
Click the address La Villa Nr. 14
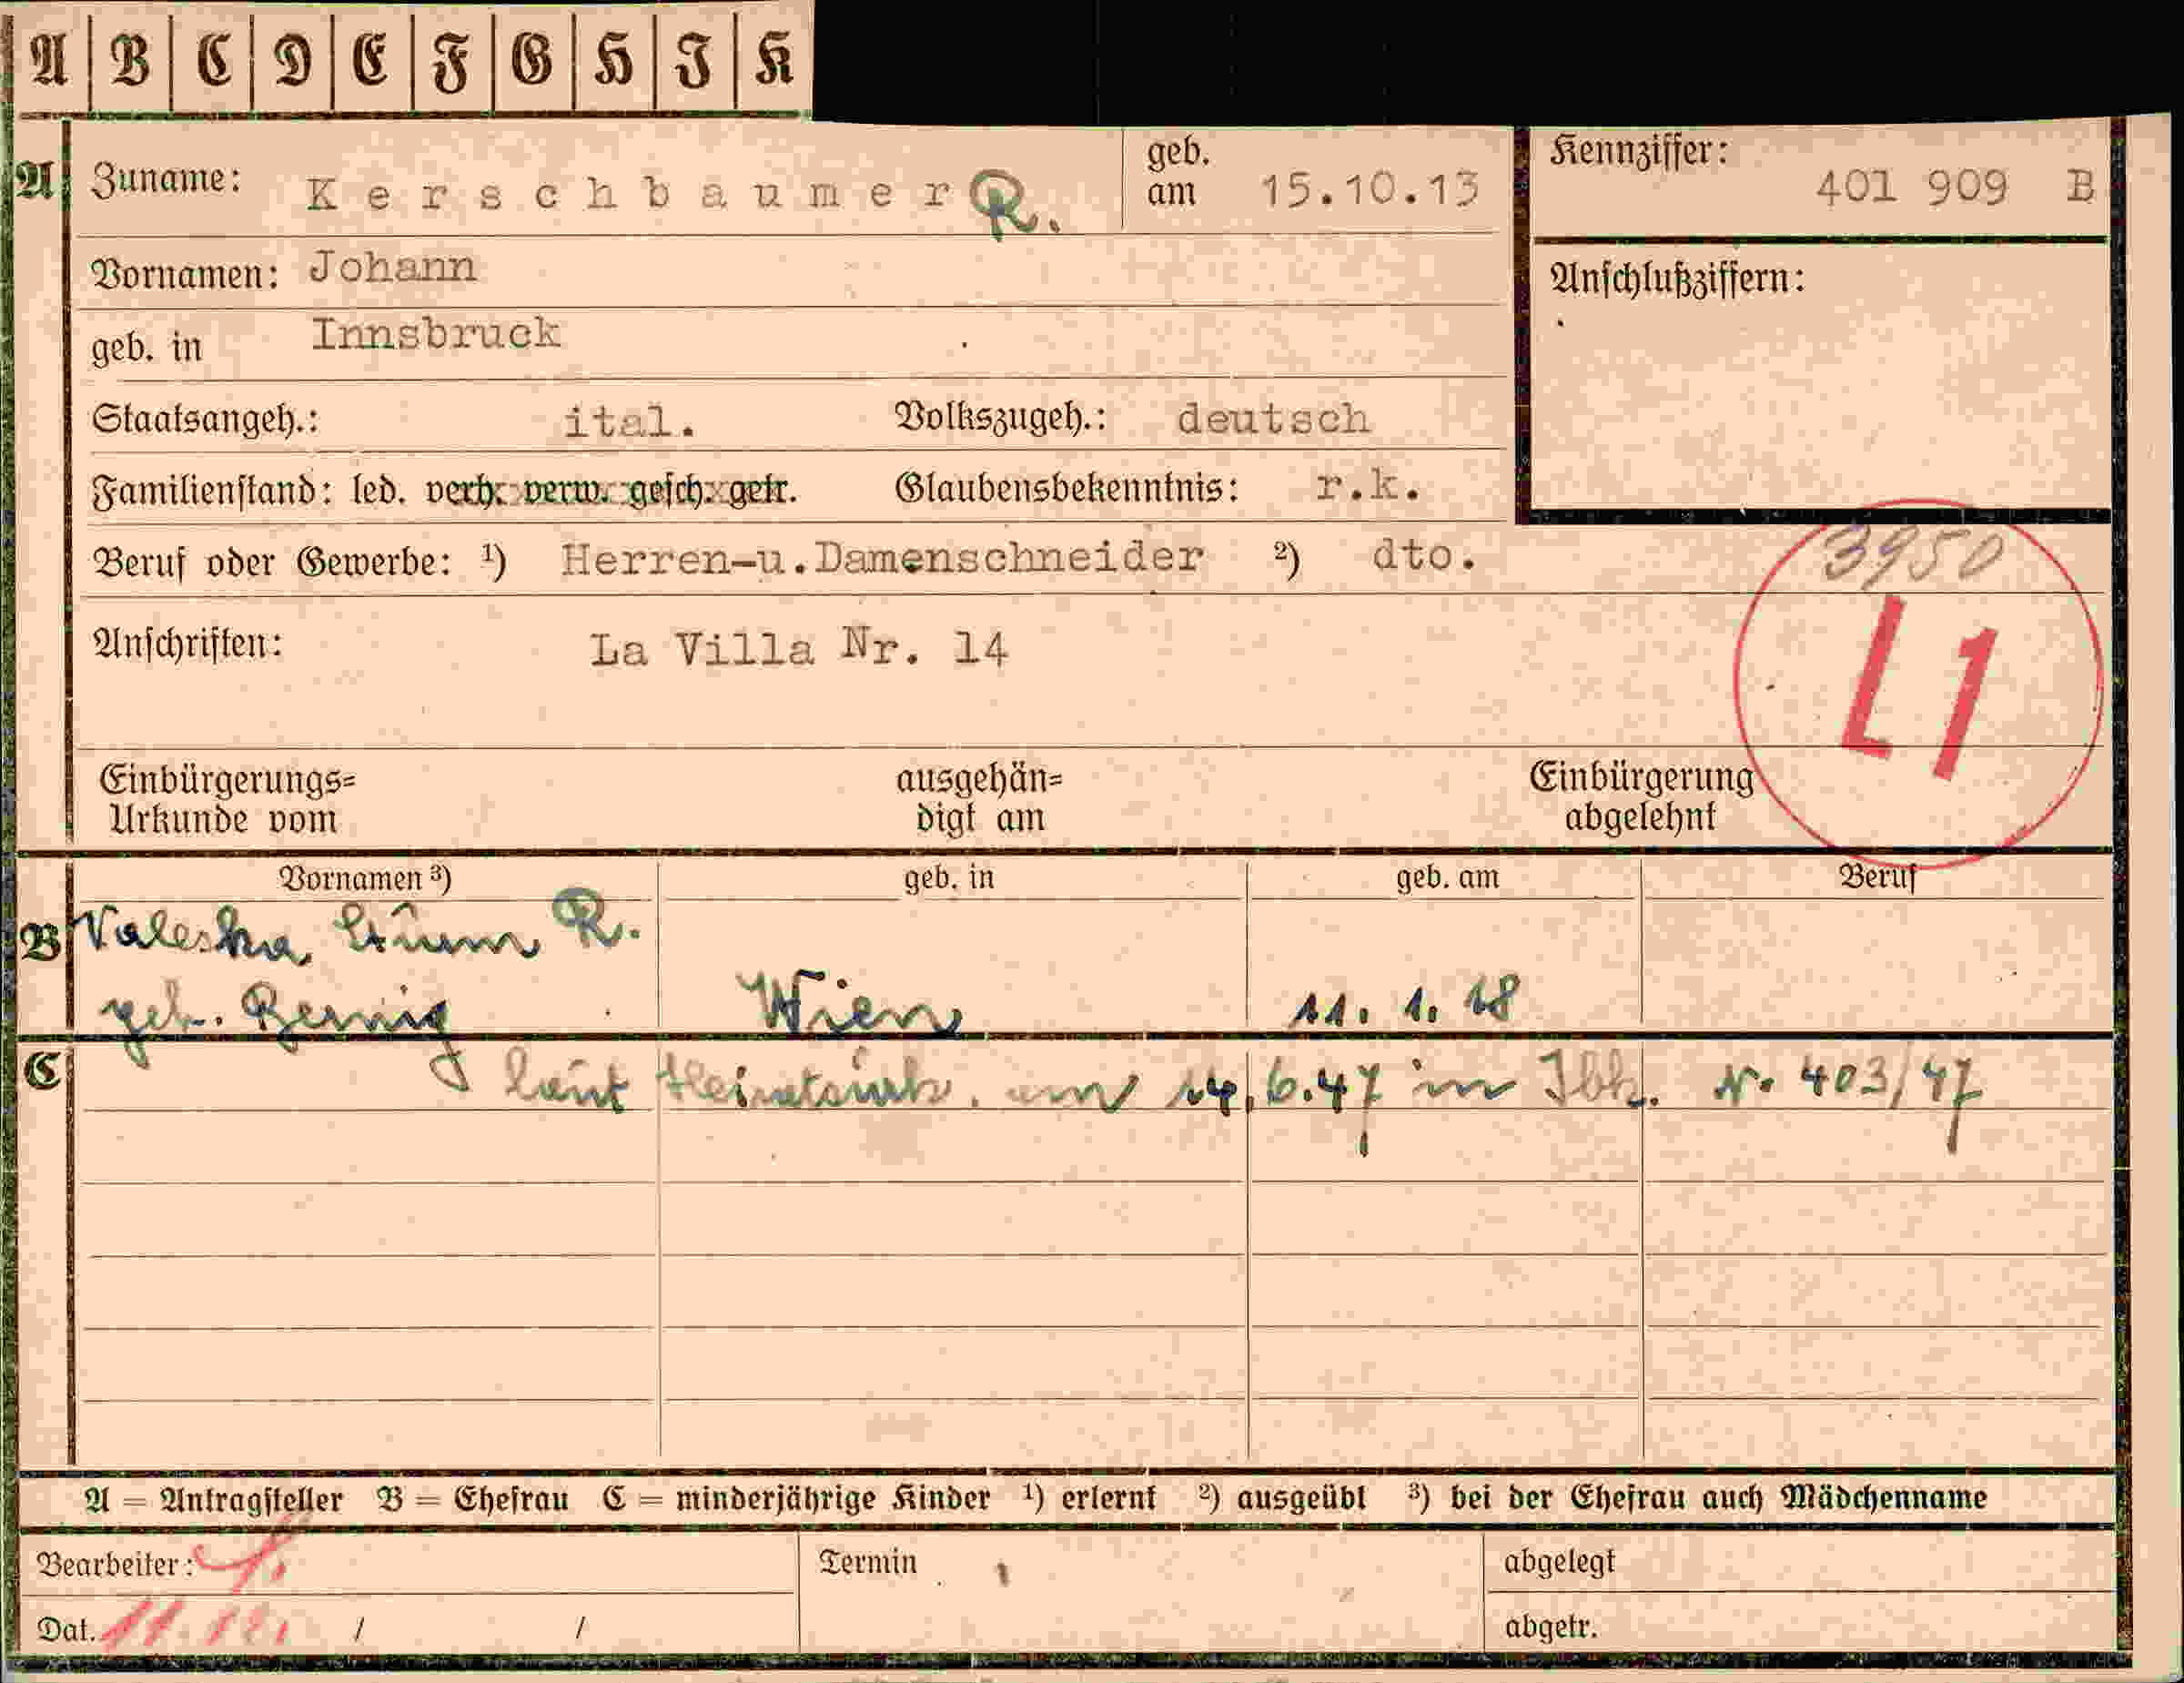click(x=798, y=648)
